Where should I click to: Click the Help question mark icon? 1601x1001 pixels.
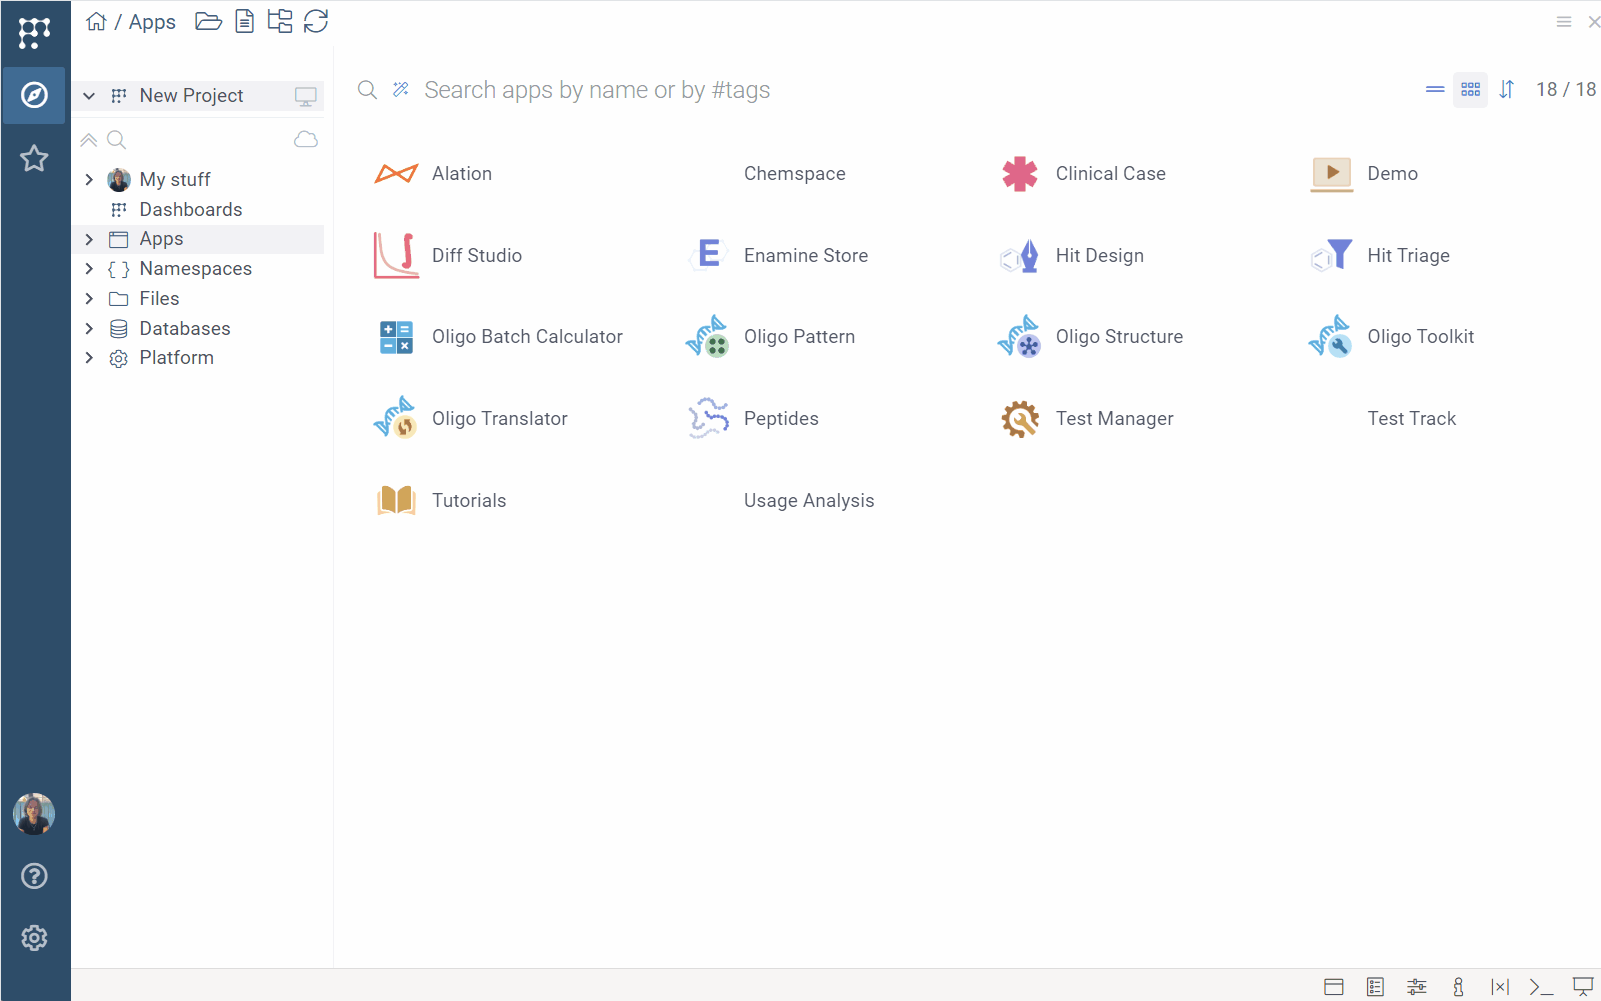(35, 876)
